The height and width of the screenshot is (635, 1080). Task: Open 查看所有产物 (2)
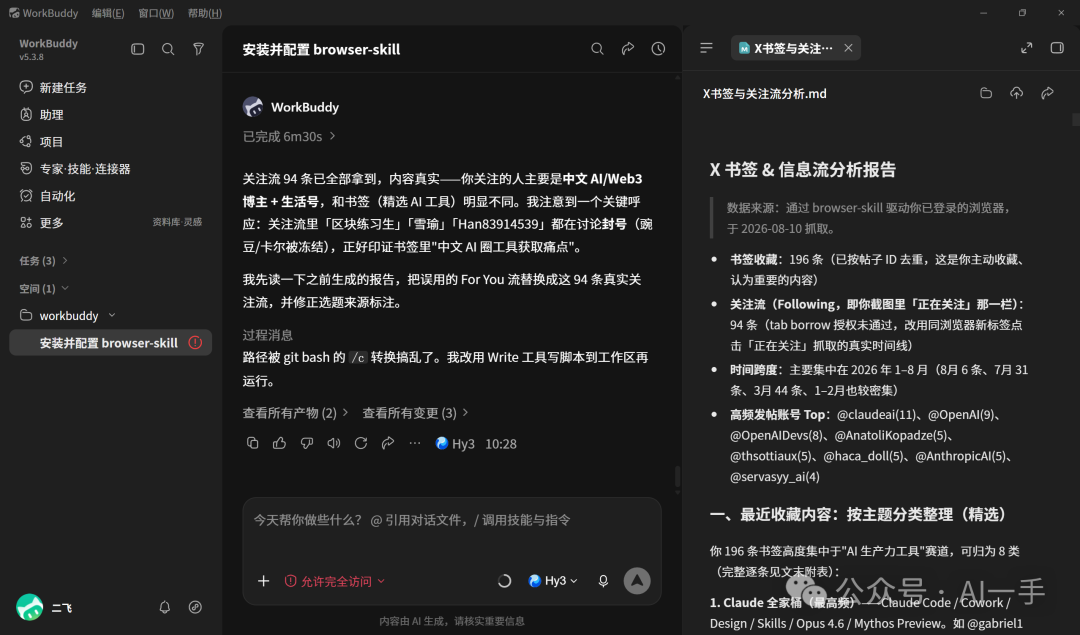tap(295, 413)
